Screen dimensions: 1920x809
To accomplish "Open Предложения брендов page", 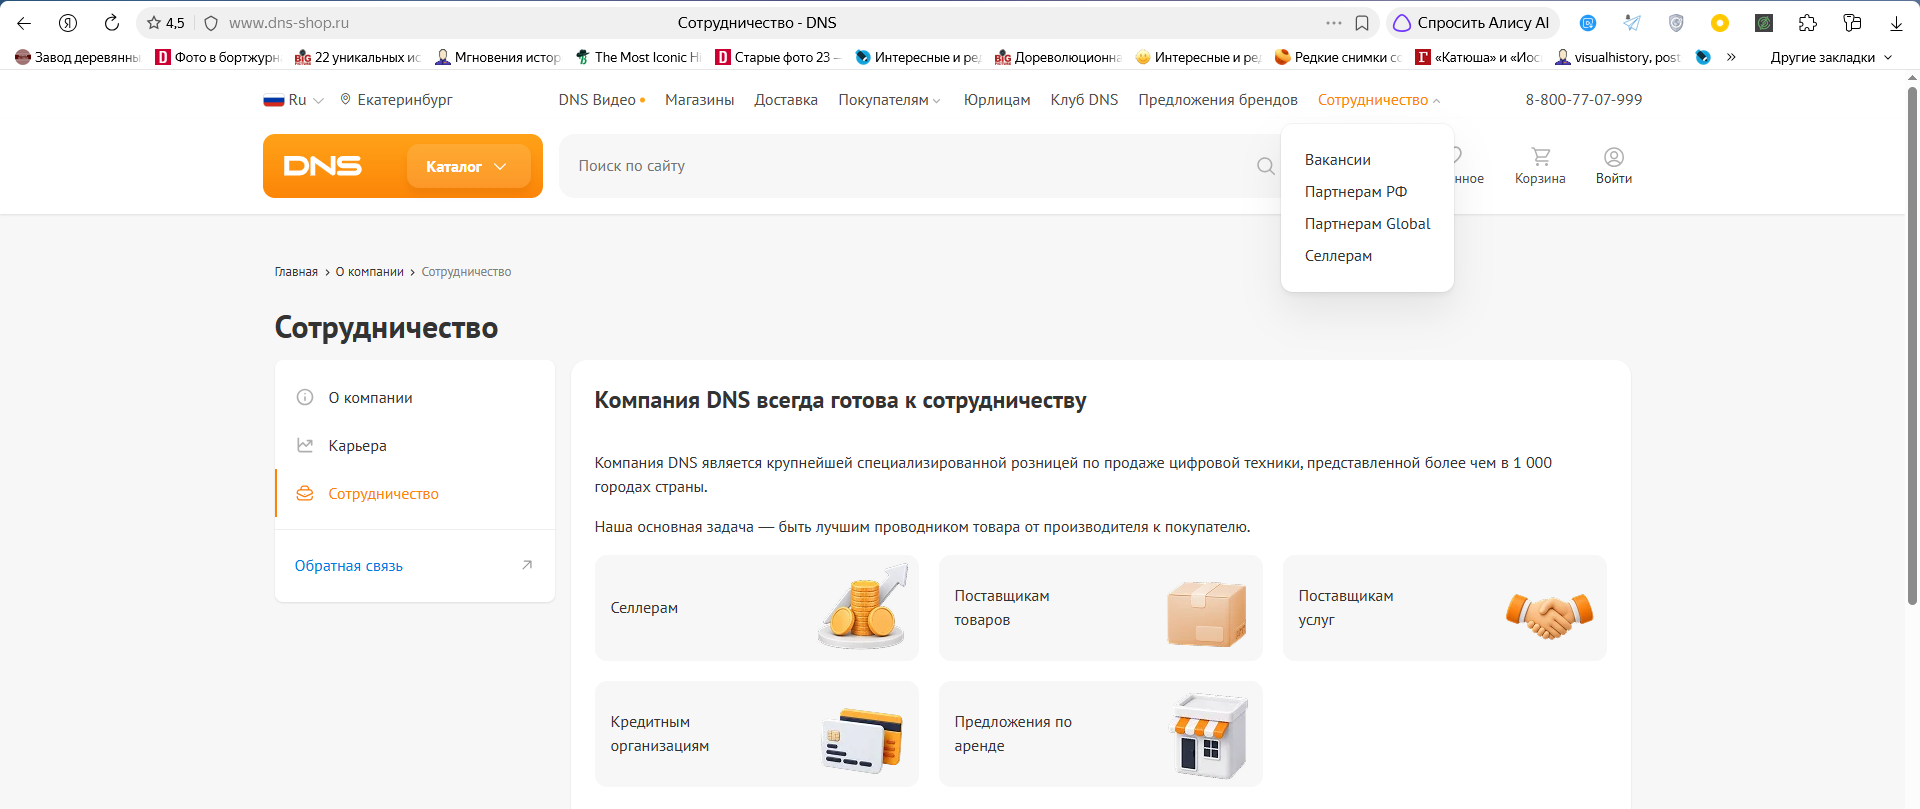I will [x=1217, y=100].
